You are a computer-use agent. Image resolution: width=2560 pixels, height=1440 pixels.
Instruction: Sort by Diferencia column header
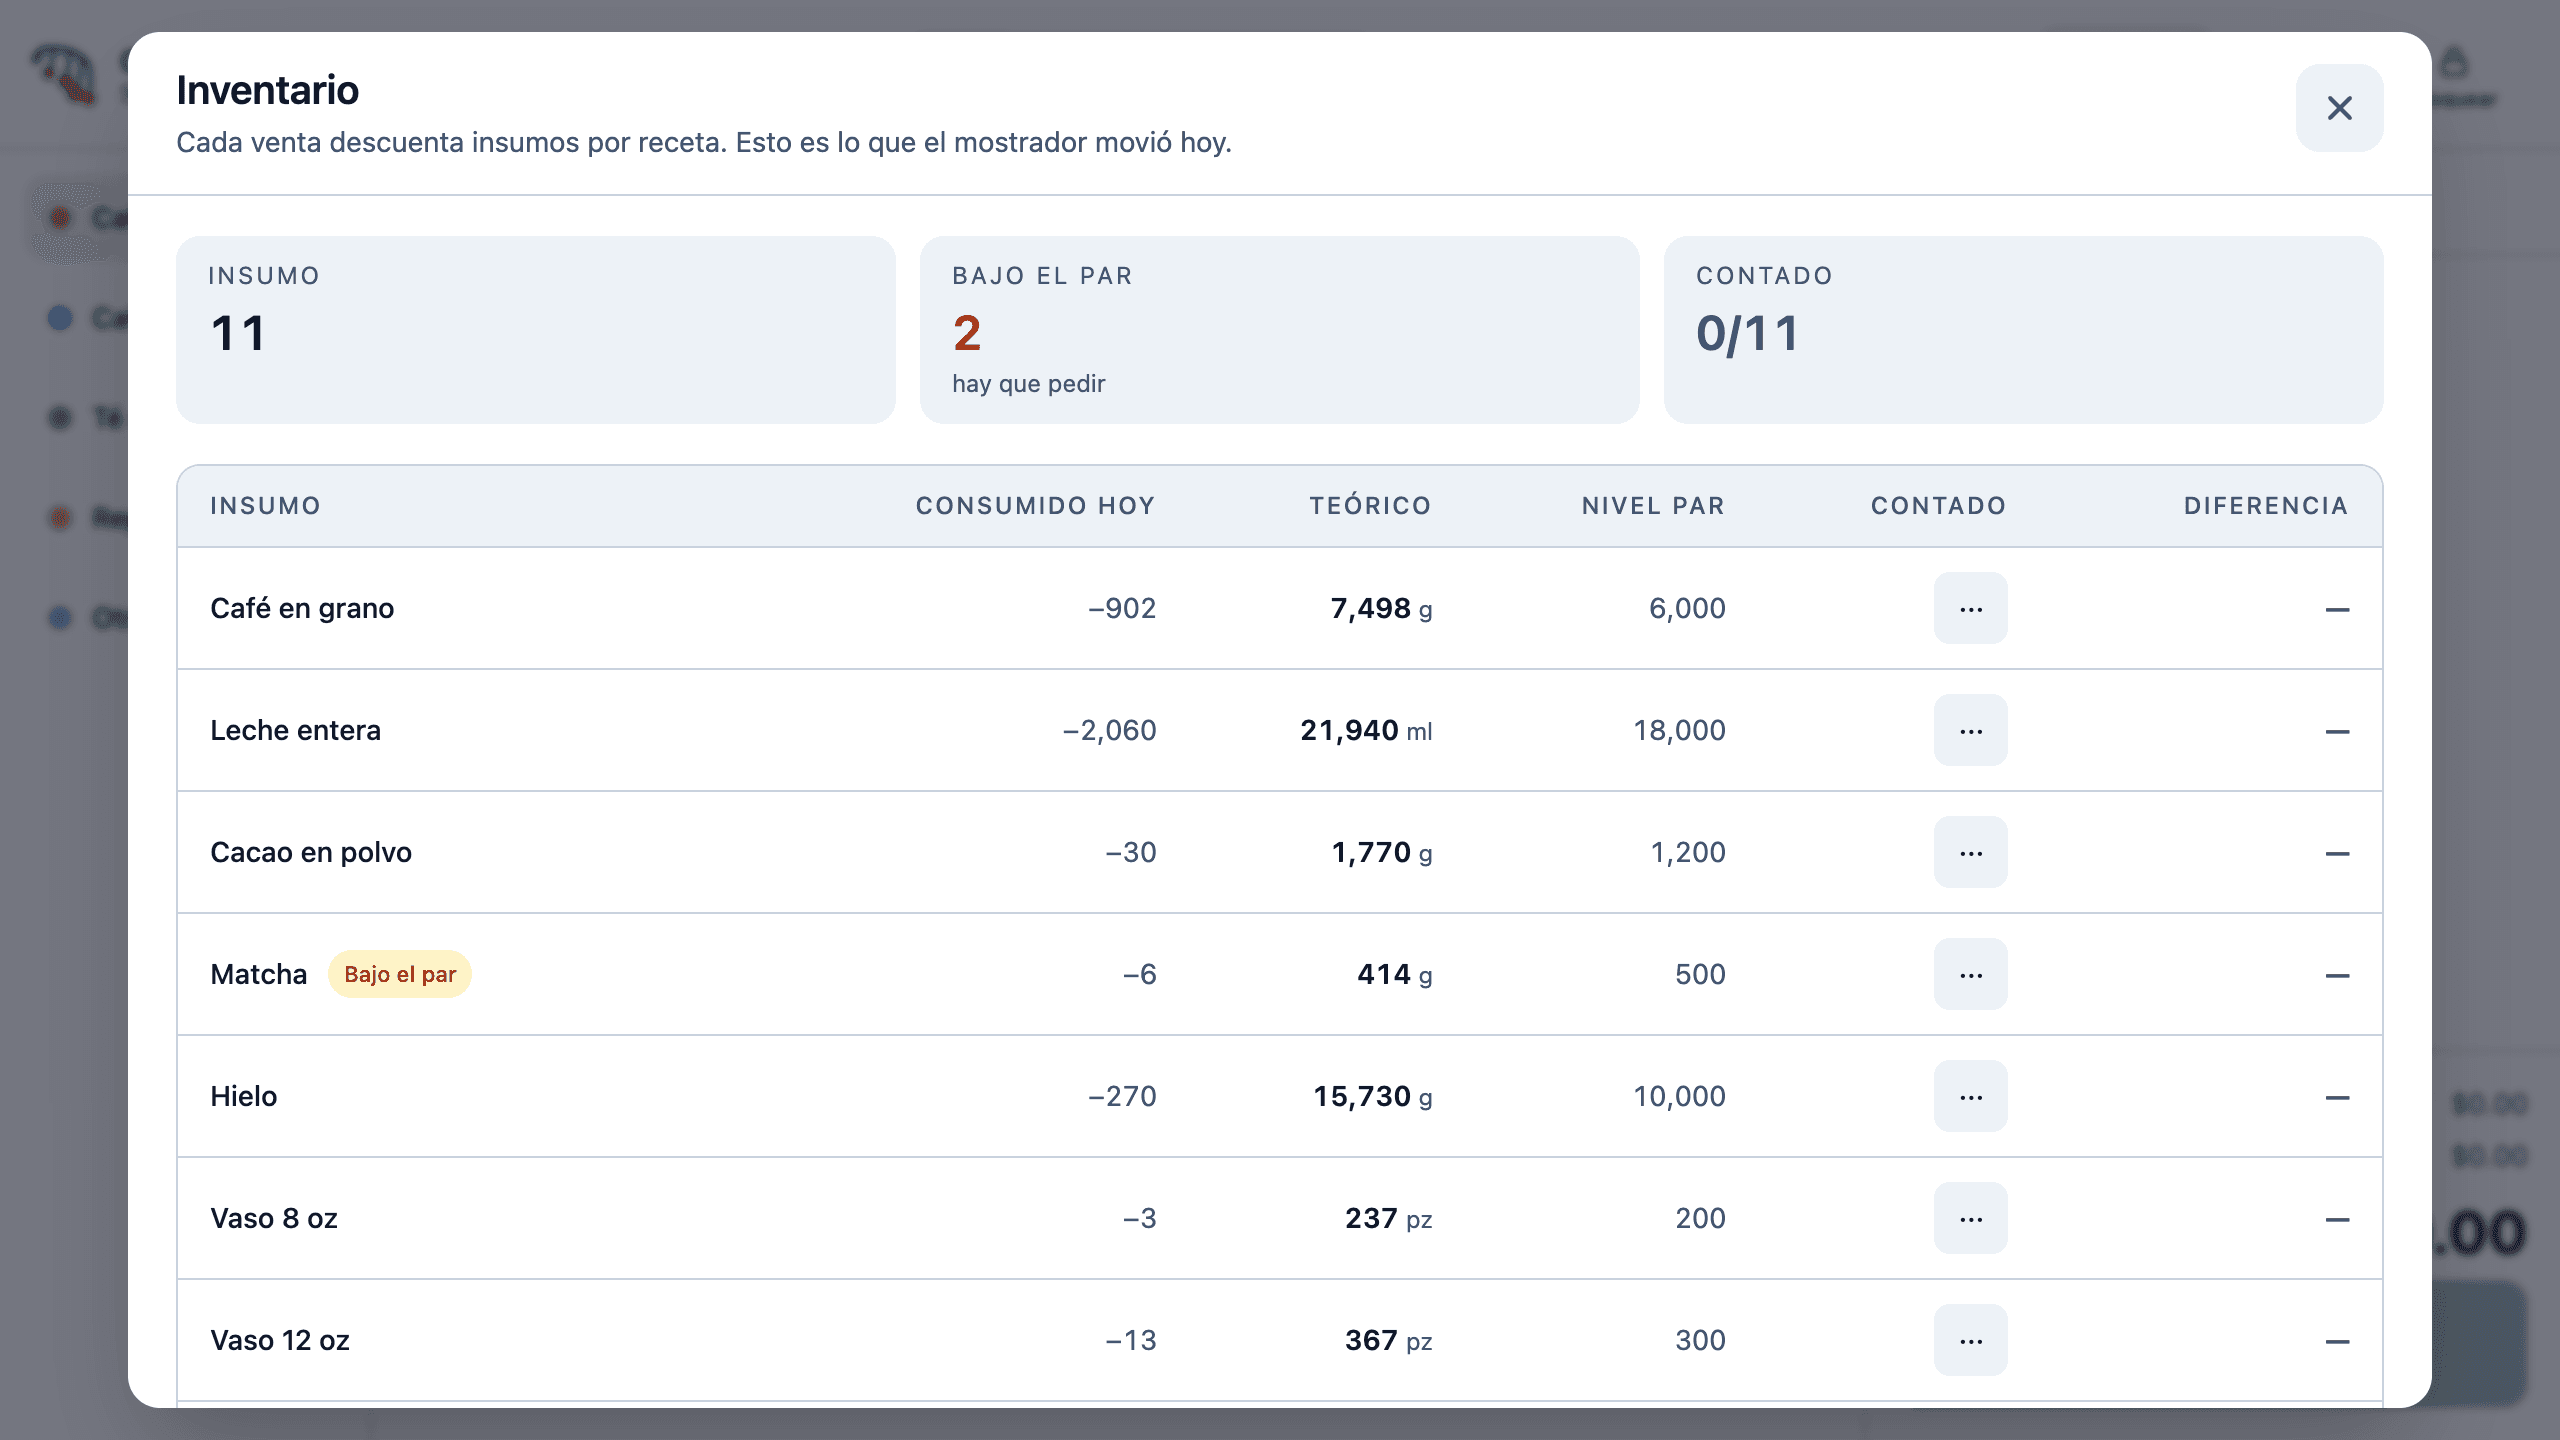2266,506
